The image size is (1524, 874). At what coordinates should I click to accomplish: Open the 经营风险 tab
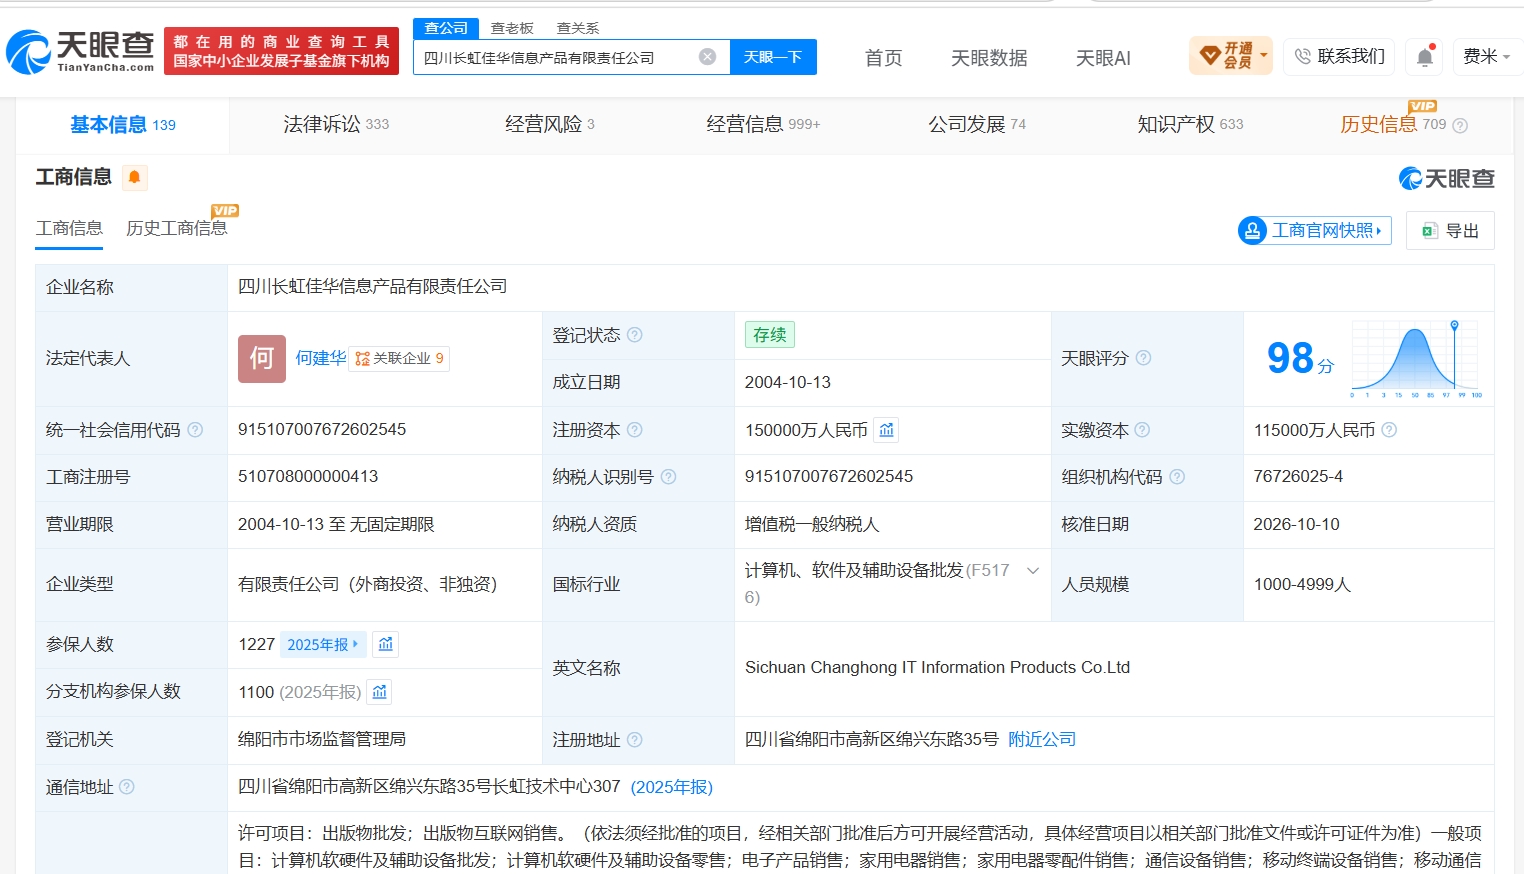point(550,124)
